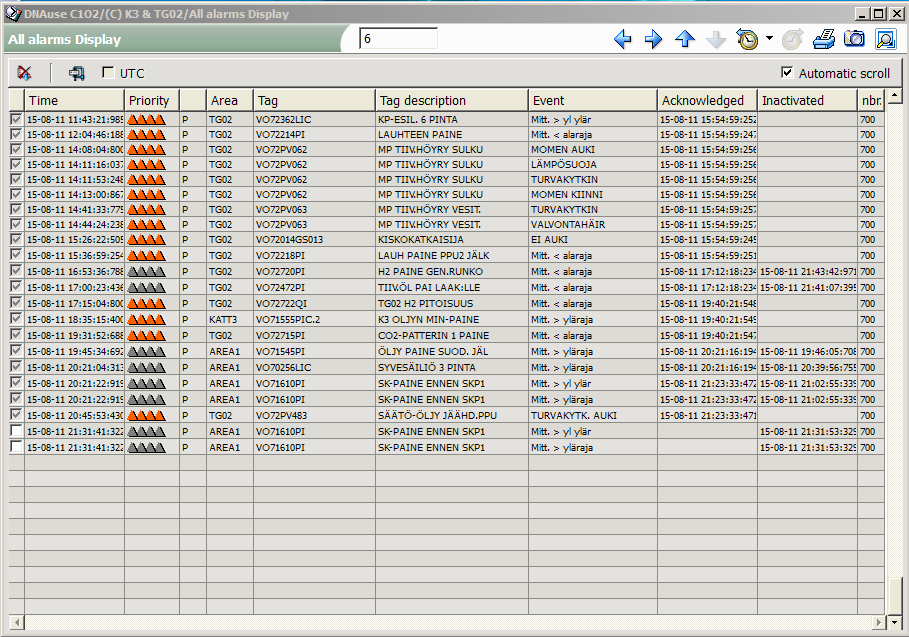Sort by the Time column header

pos(74,100)
